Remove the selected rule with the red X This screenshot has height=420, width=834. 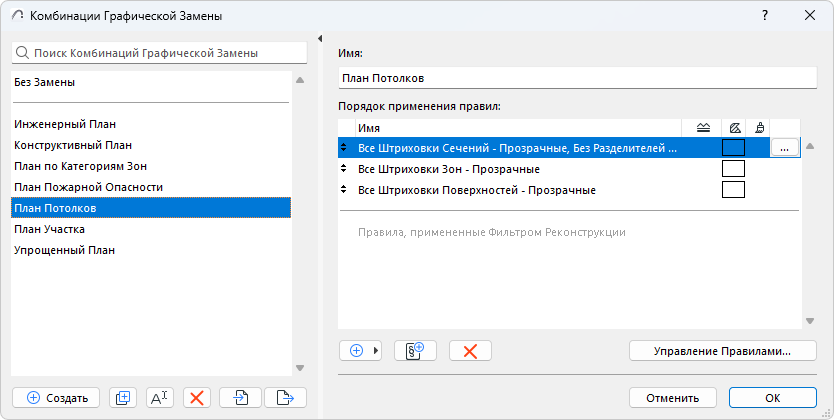click(x=470, y=351)
